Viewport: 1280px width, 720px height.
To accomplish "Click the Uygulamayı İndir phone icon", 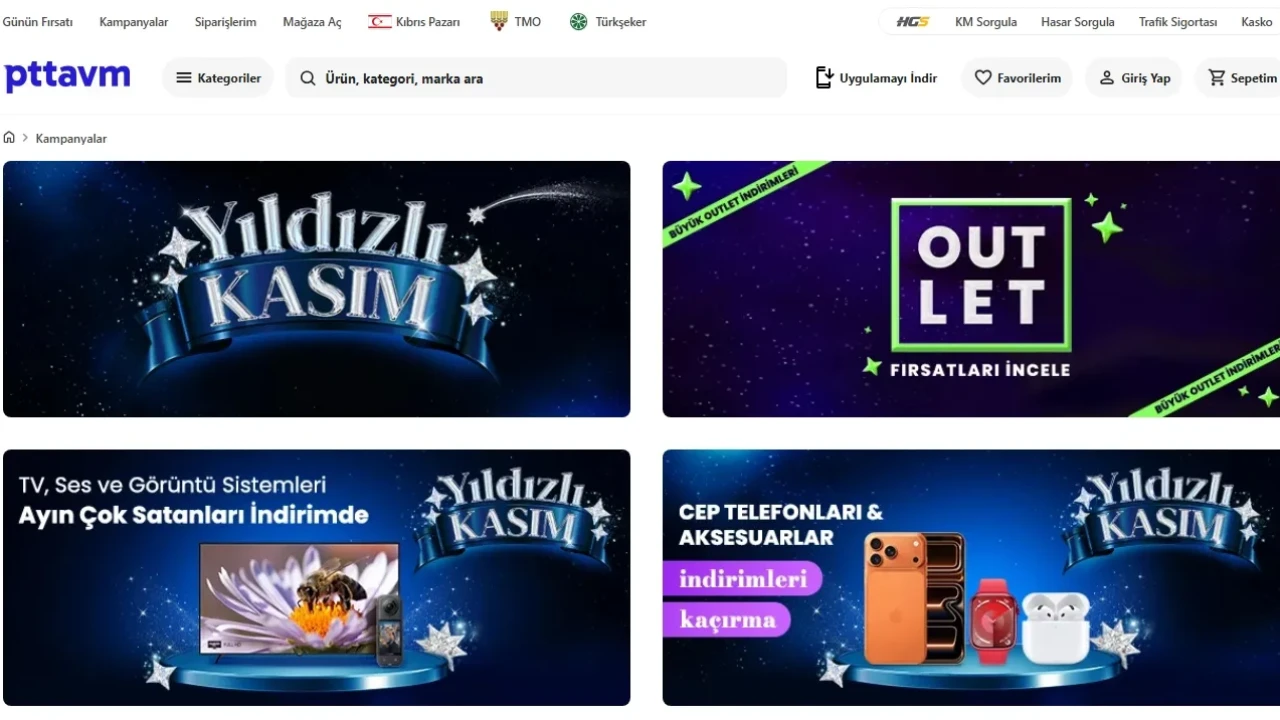I will click(824, 78).
